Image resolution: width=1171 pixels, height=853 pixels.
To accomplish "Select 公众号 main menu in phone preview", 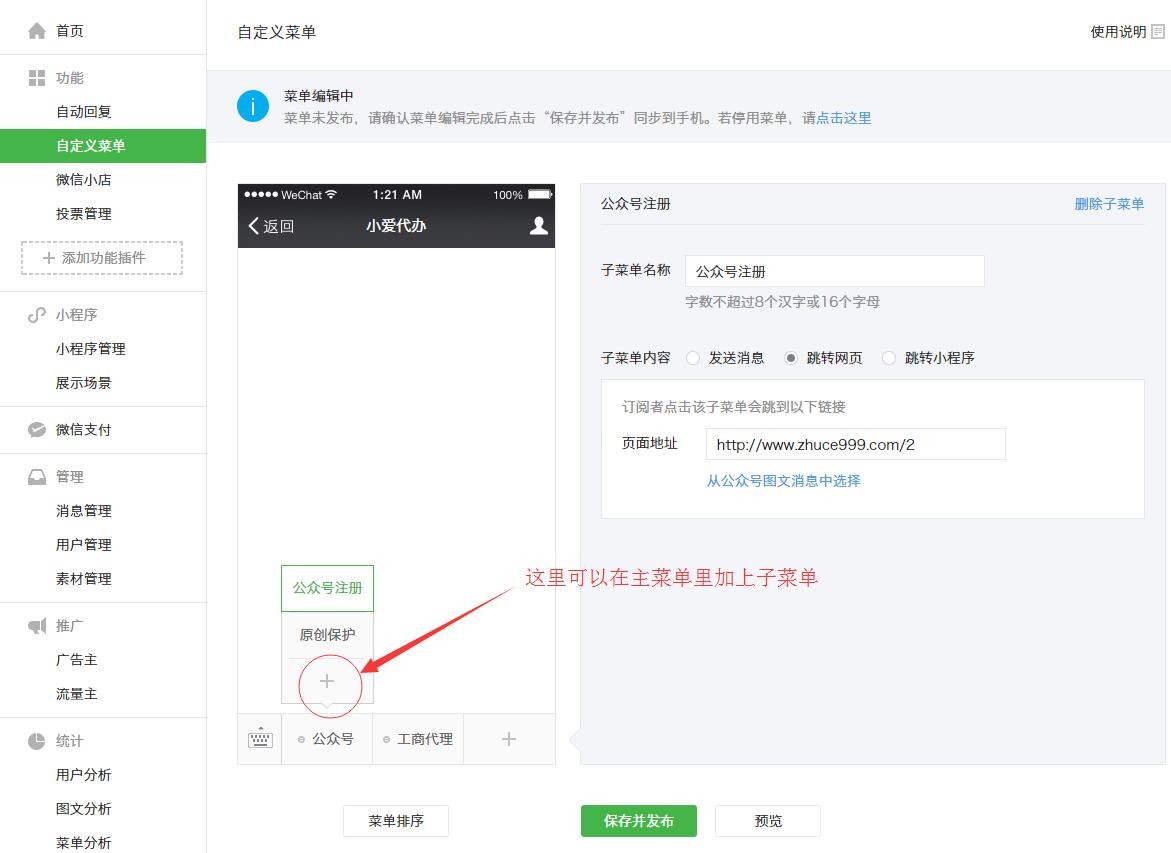I will 327,739.
